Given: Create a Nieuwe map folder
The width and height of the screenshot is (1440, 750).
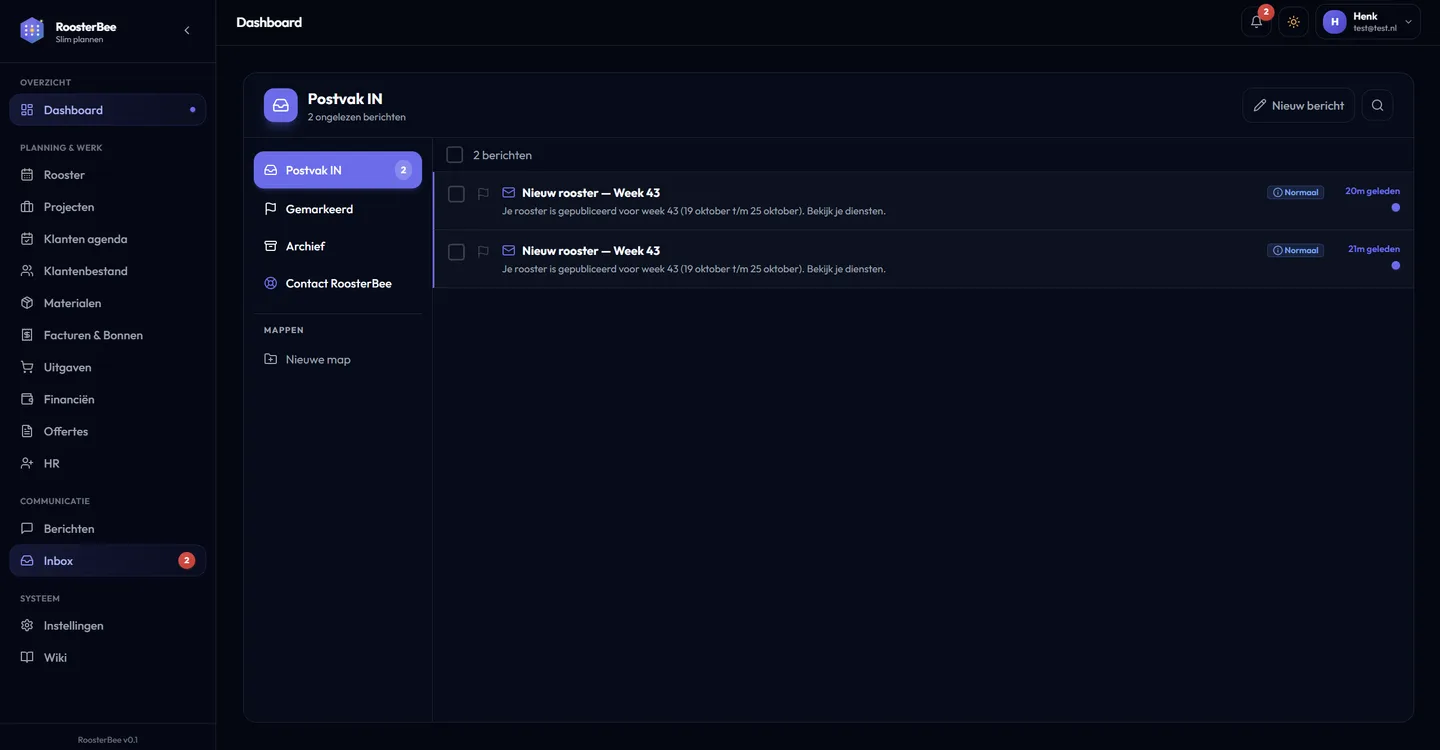Looking at the screenshot, I should (338, 359).
